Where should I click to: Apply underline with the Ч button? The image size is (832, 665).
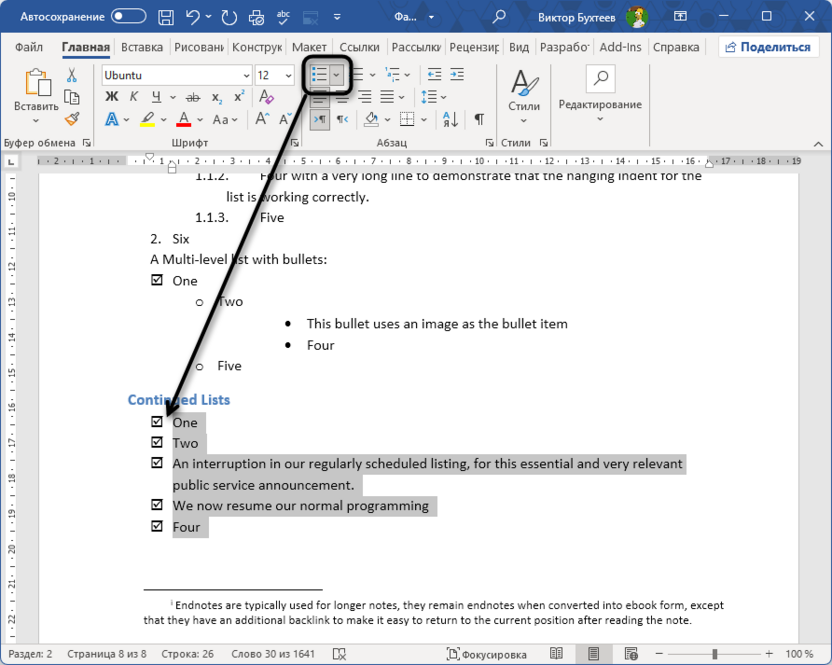pyautogui.click(x=156, y=97)
